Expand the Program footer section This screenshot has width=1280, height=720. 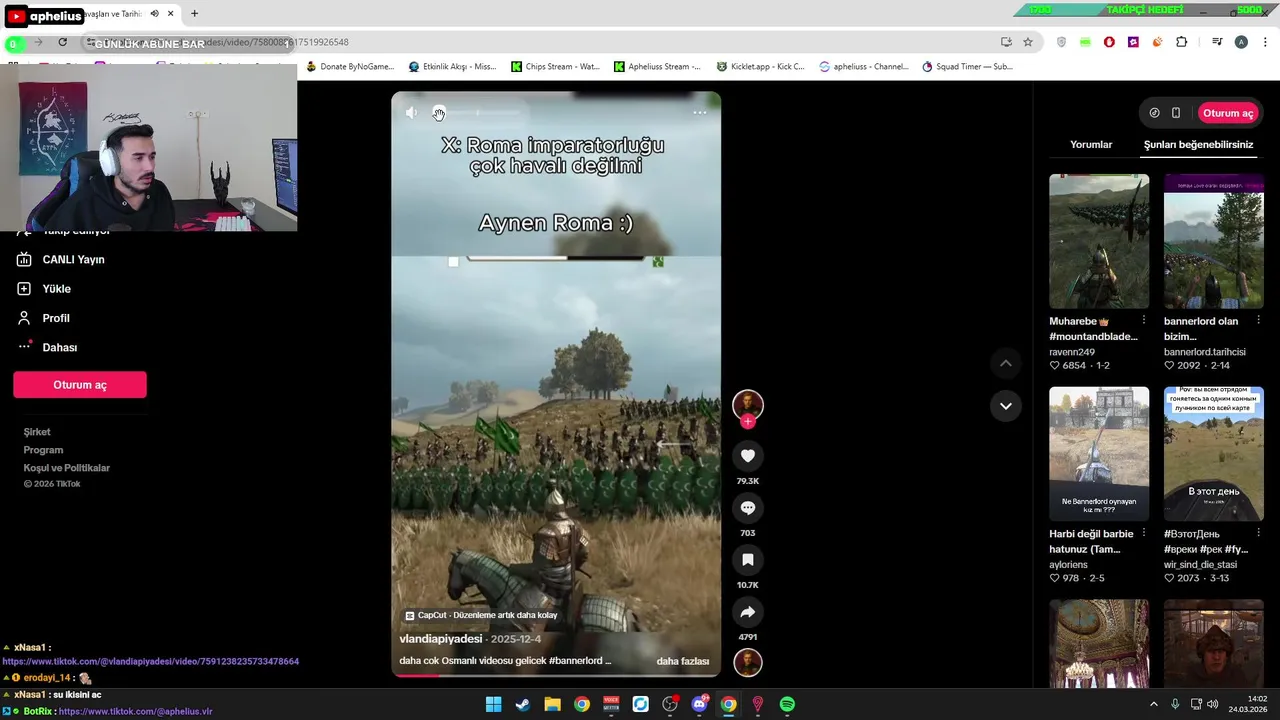pos(43,450)
